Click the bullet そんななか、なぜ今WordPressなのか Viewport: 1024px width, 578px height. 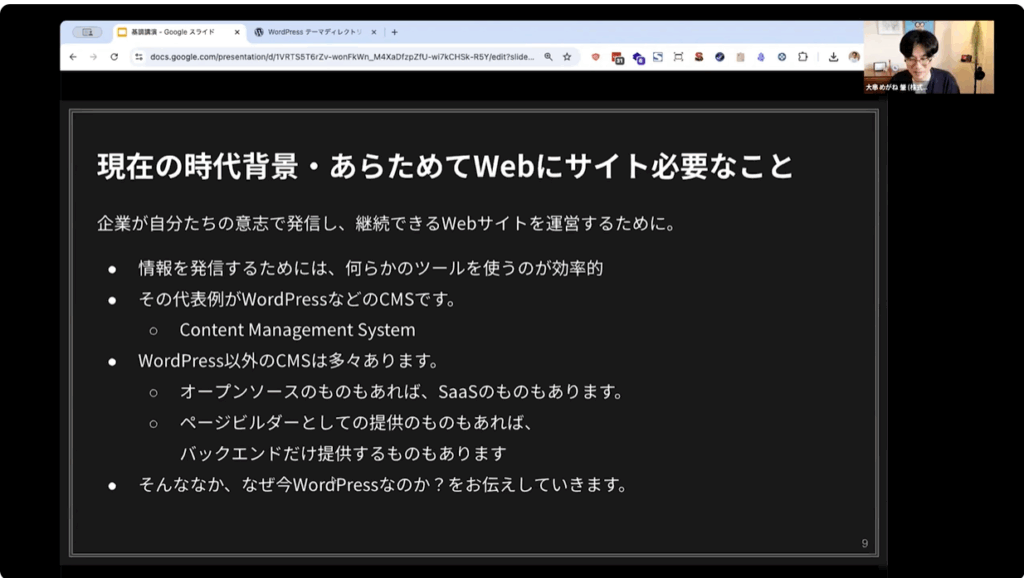383,485
